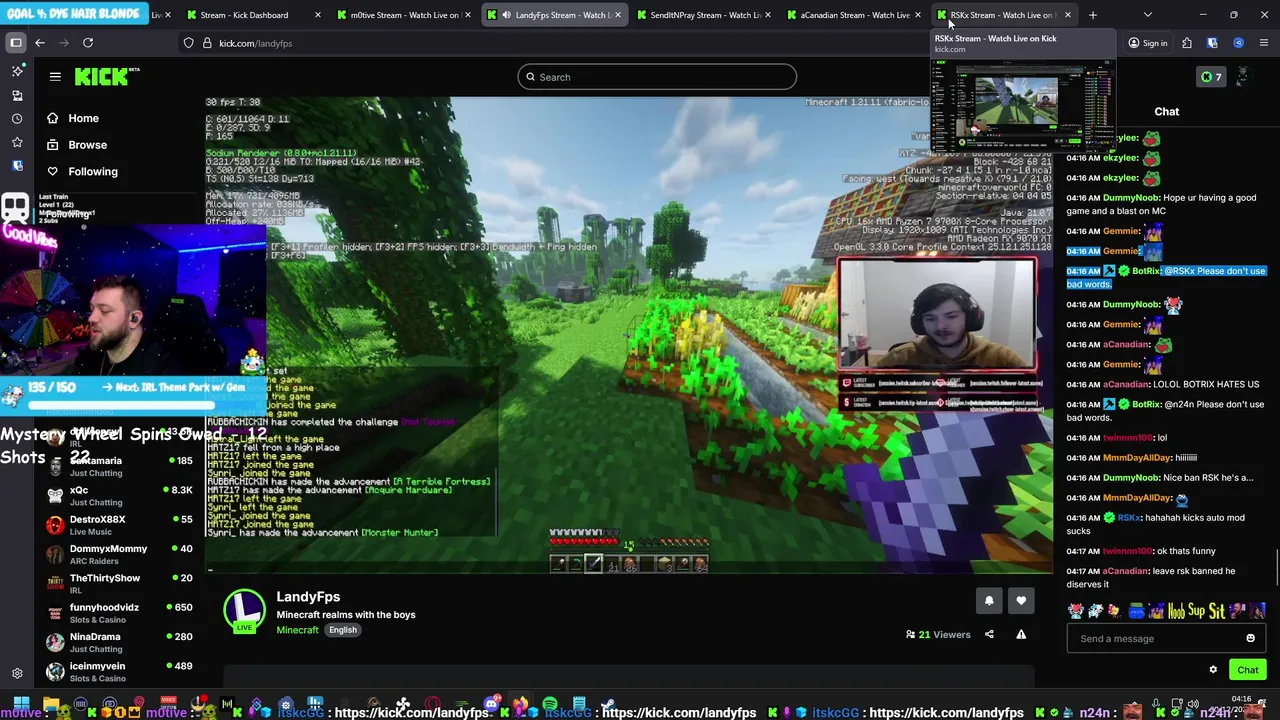Viewport: 1280px width, 720px height.
Task: Reload the current page
Action: (x=88, y=43)
